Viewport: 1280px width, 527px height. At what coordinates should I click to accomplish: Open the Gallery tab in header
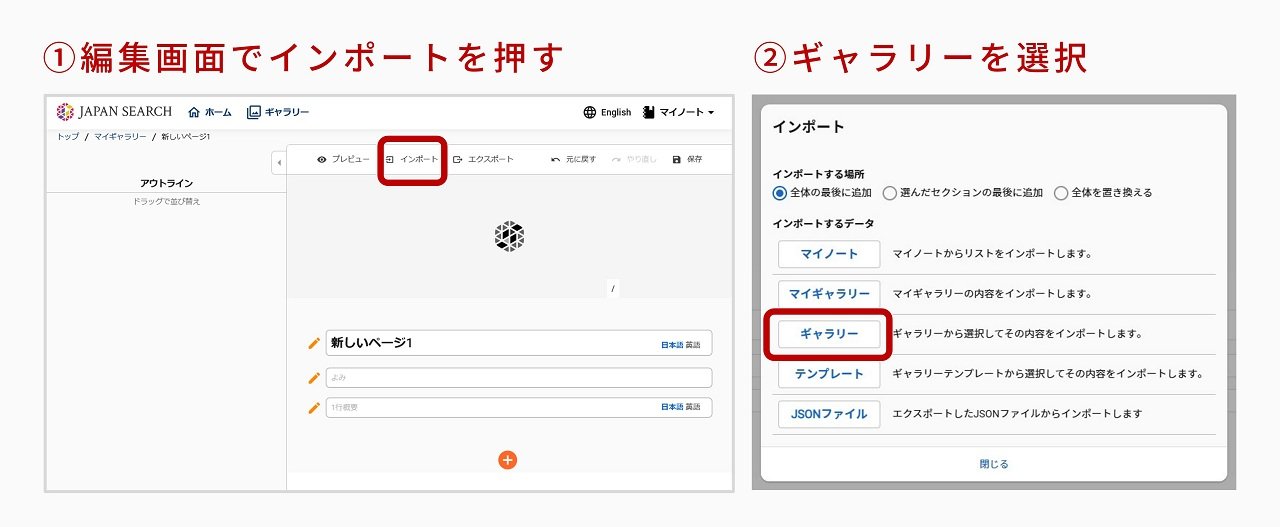[x=278, y=113]
